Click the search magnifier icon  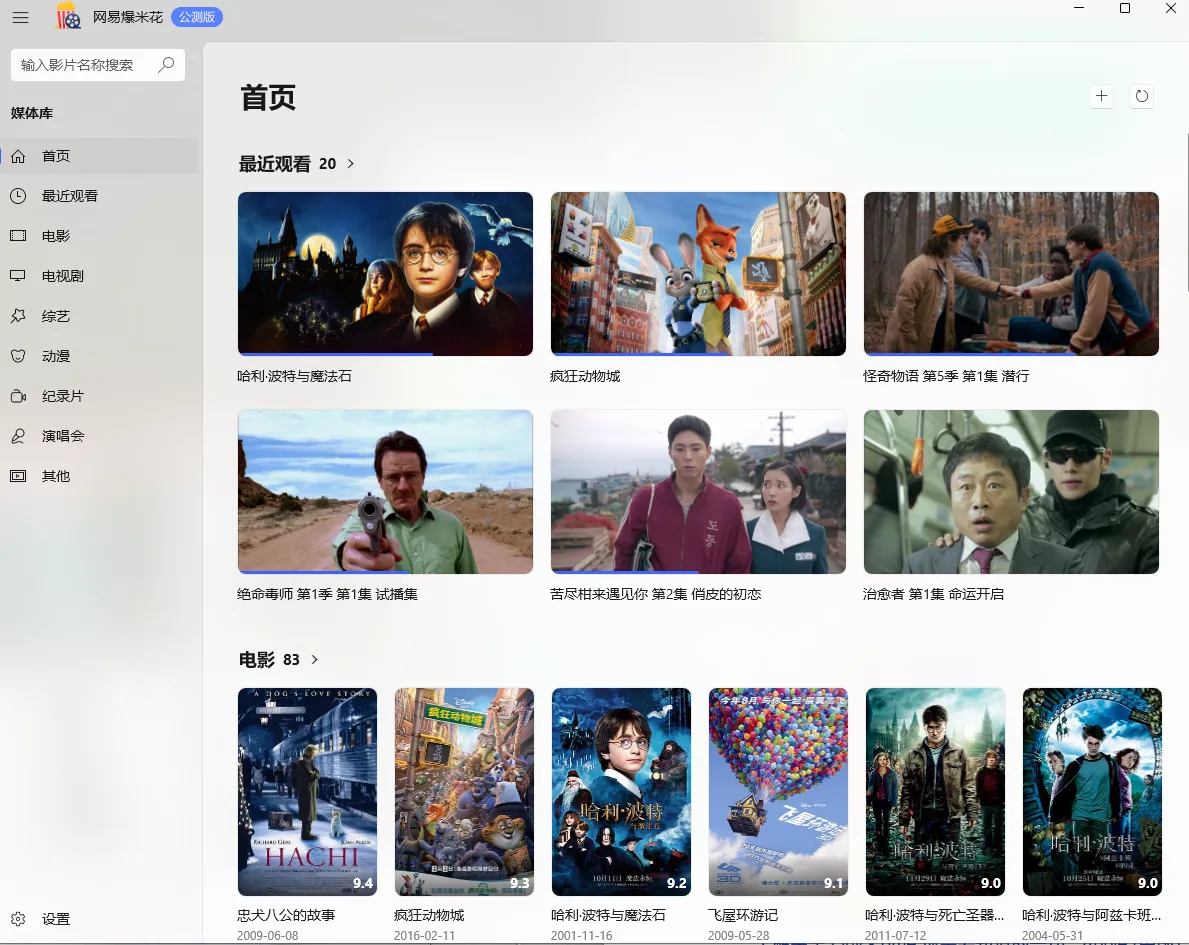tap(166, 64)
